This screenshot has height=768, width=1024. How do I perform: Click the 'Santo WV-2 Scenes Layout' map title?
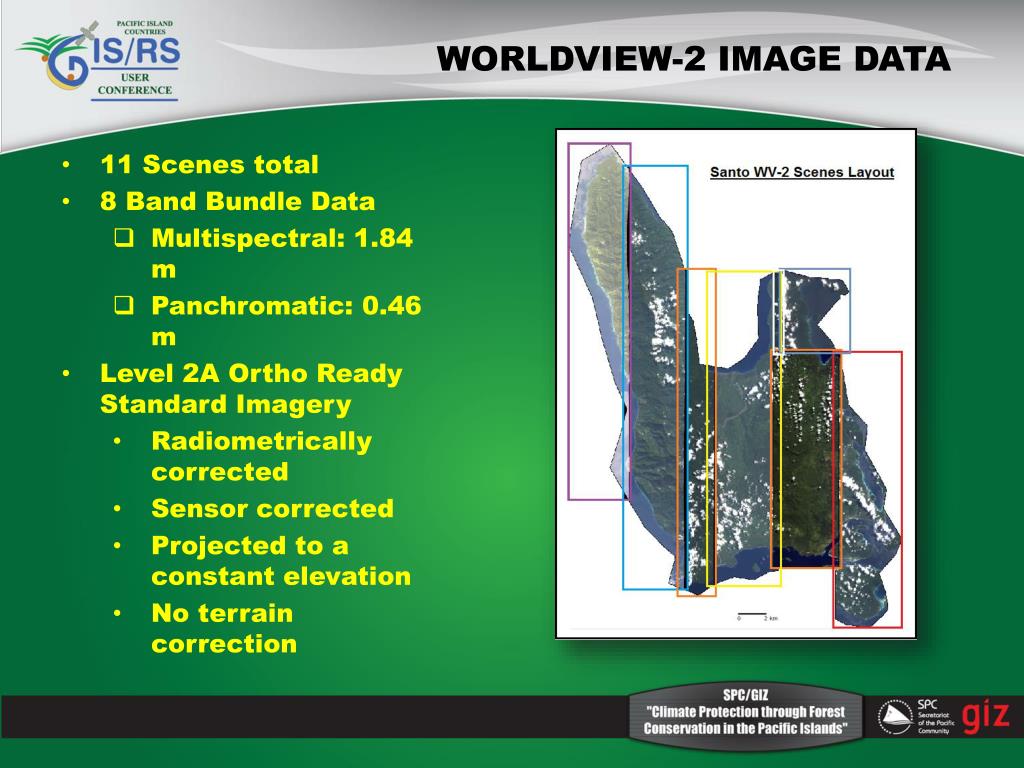(x=802, y=172)
